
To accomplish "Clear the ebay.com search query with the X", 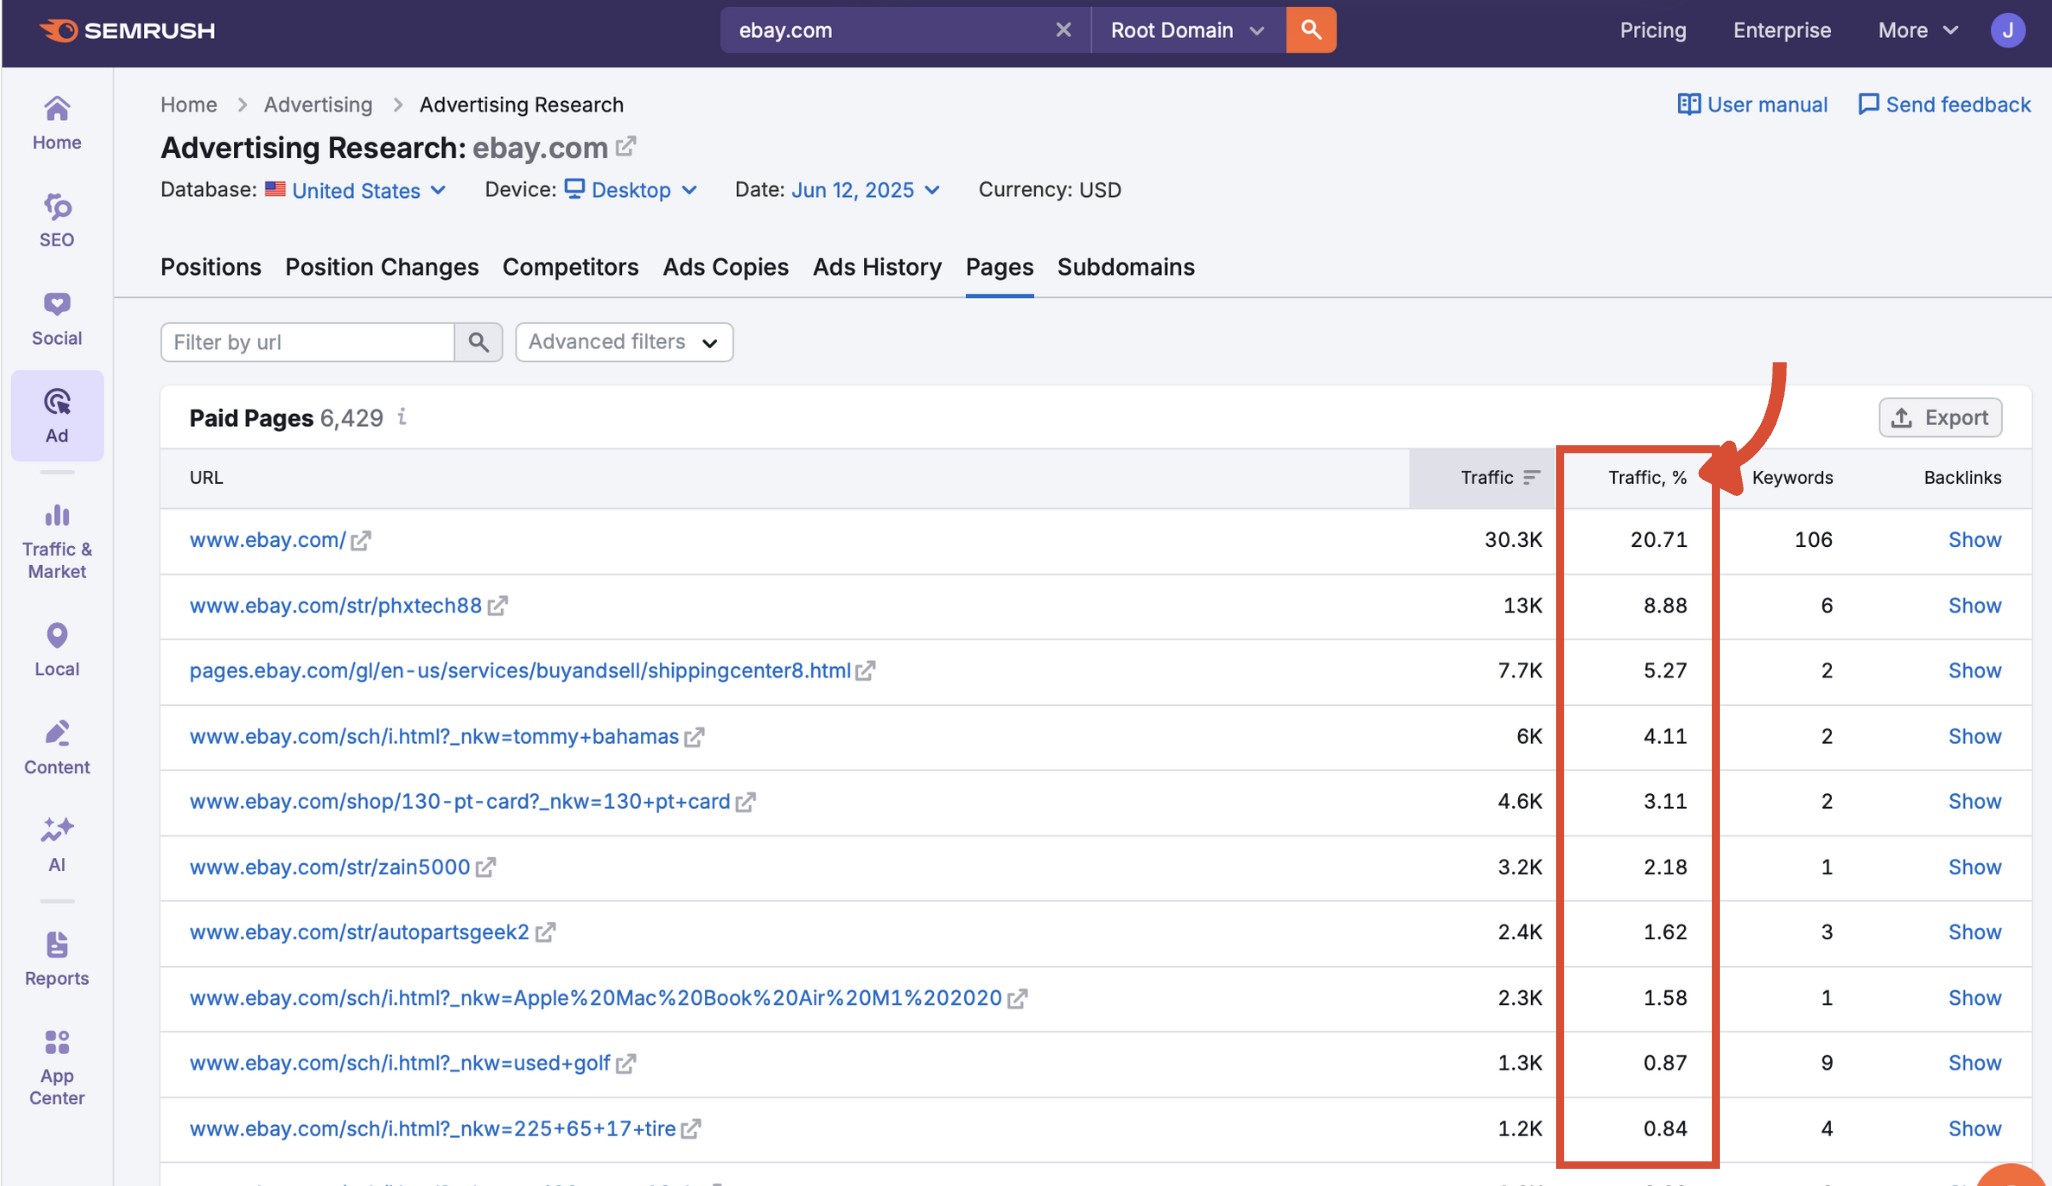I will tap(1063, 30).
